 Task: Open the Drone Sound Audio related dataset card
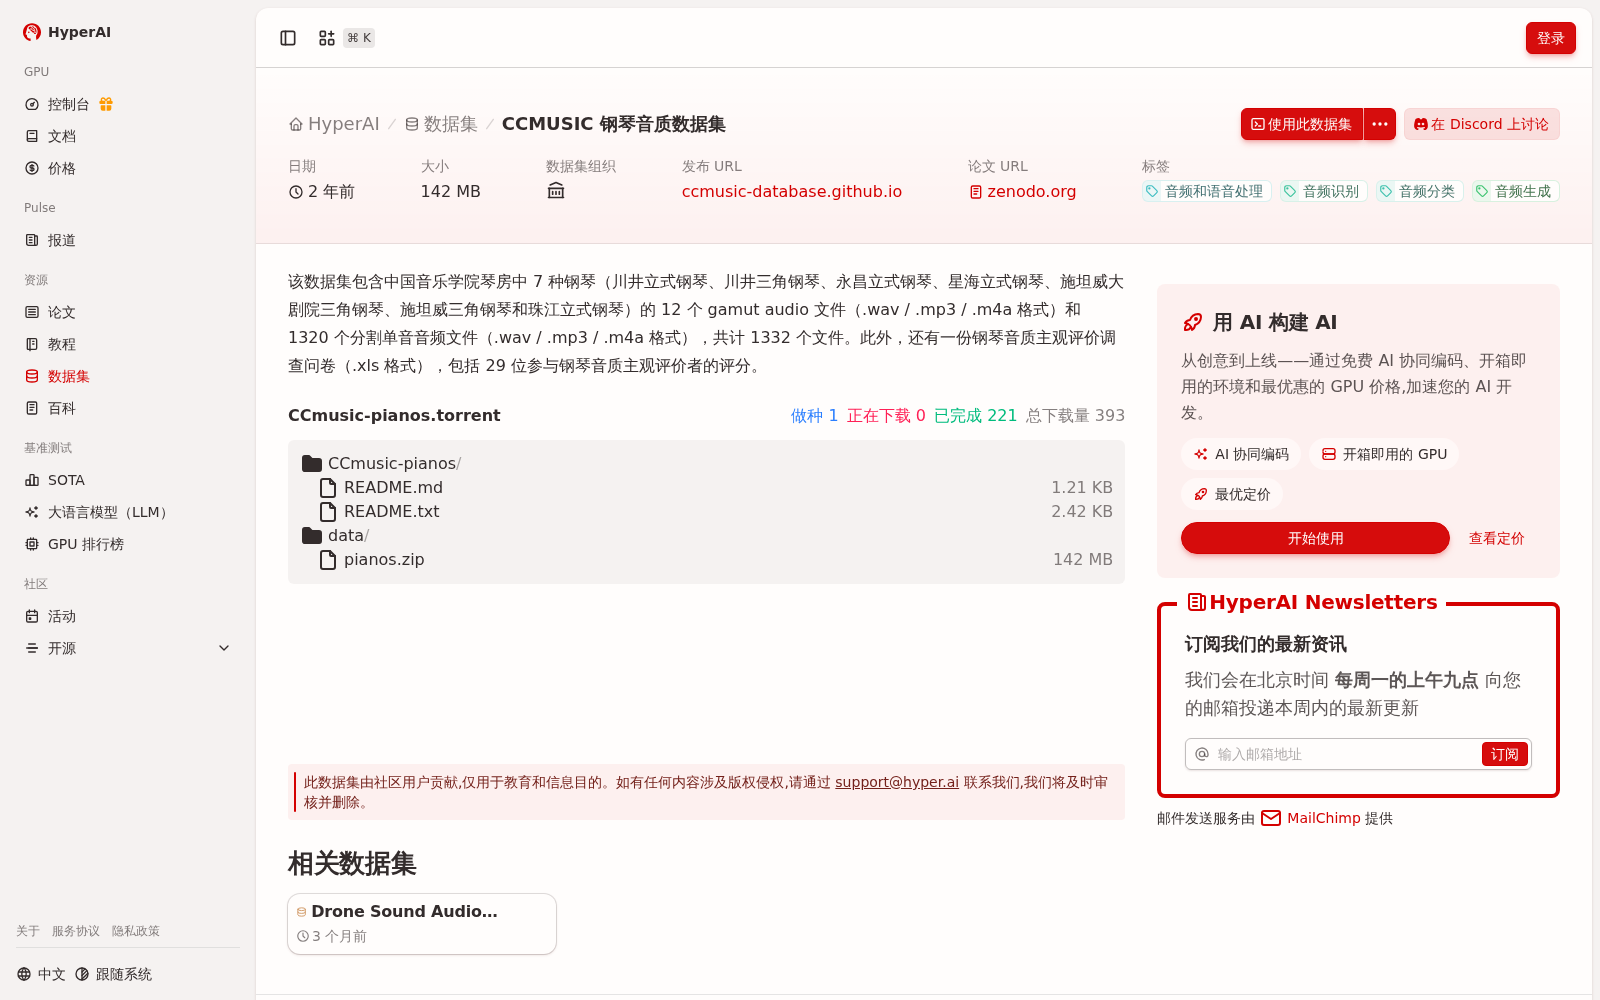click(422, 924)
